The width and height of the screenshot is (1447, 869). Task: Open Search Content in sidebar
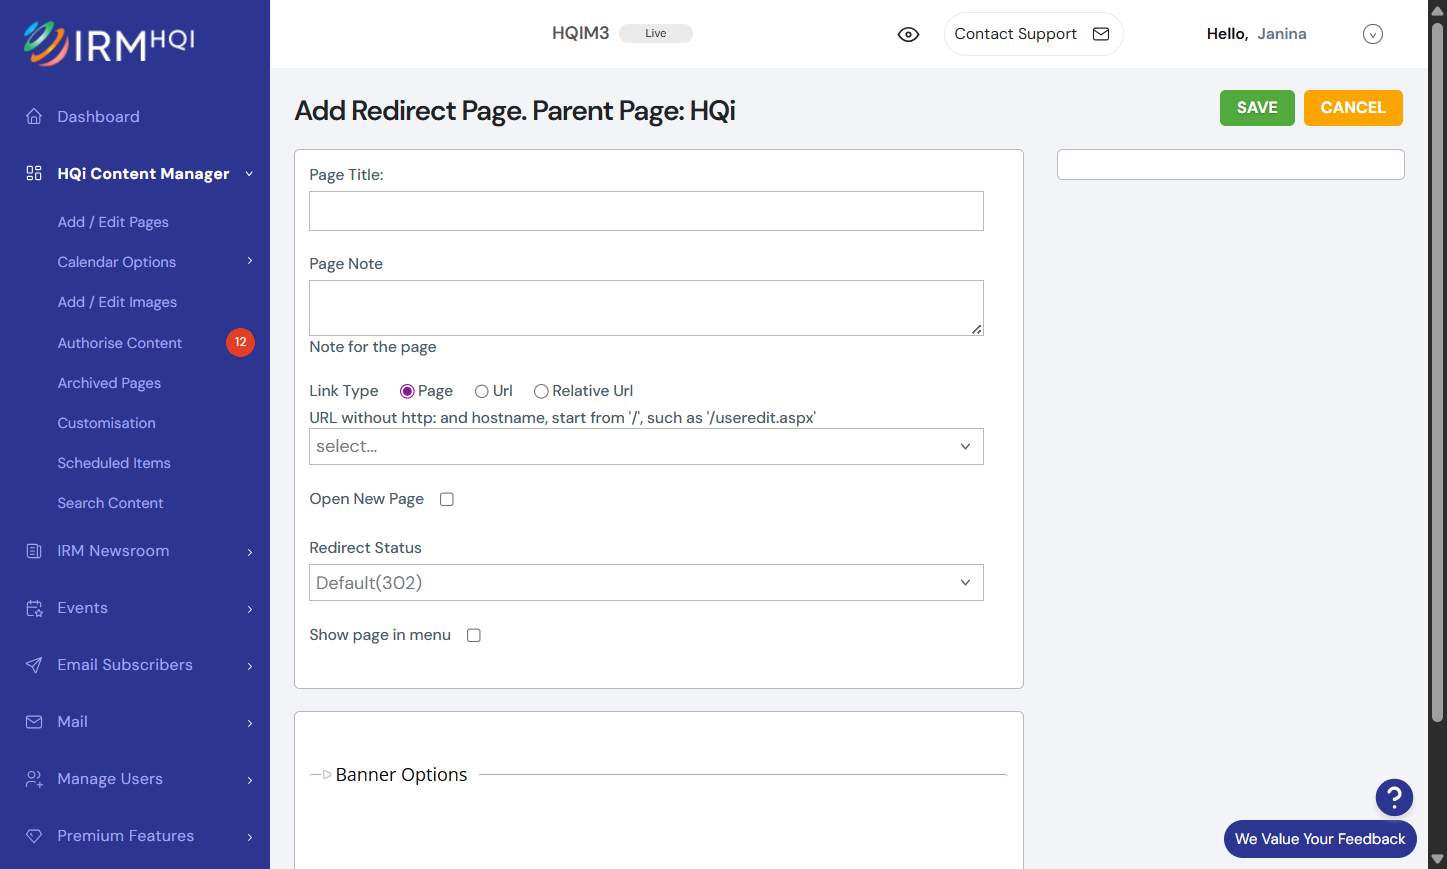pos(110,503)
